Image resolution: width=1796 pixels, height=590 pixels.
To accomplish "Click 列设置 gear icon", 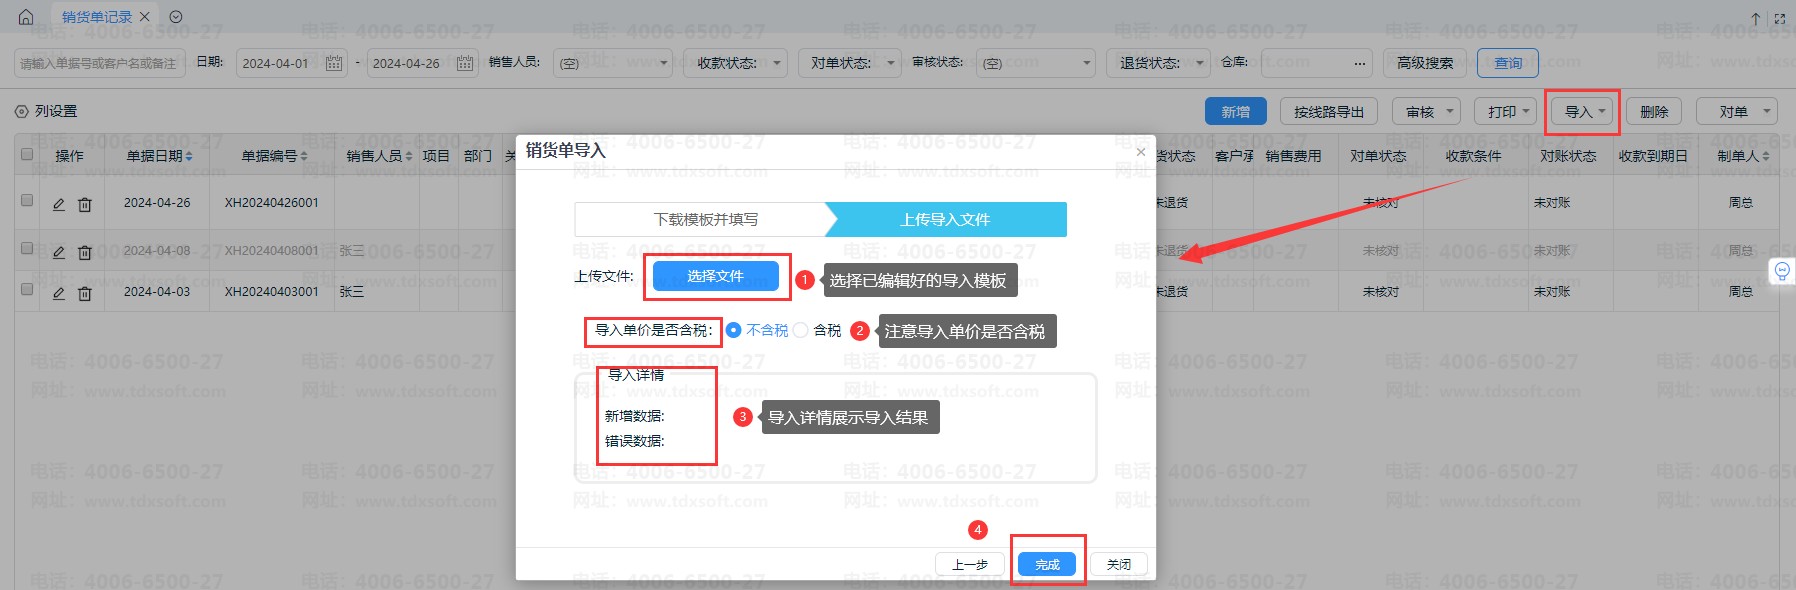I will point(21,112).
